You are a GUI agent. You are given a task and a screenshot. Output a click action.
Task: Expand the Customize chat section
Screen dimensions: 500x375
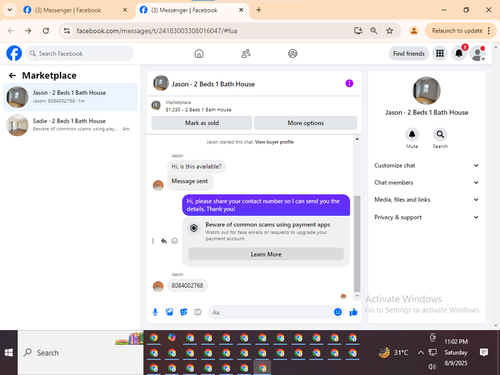pyautogui.click(x=426, y=166)
